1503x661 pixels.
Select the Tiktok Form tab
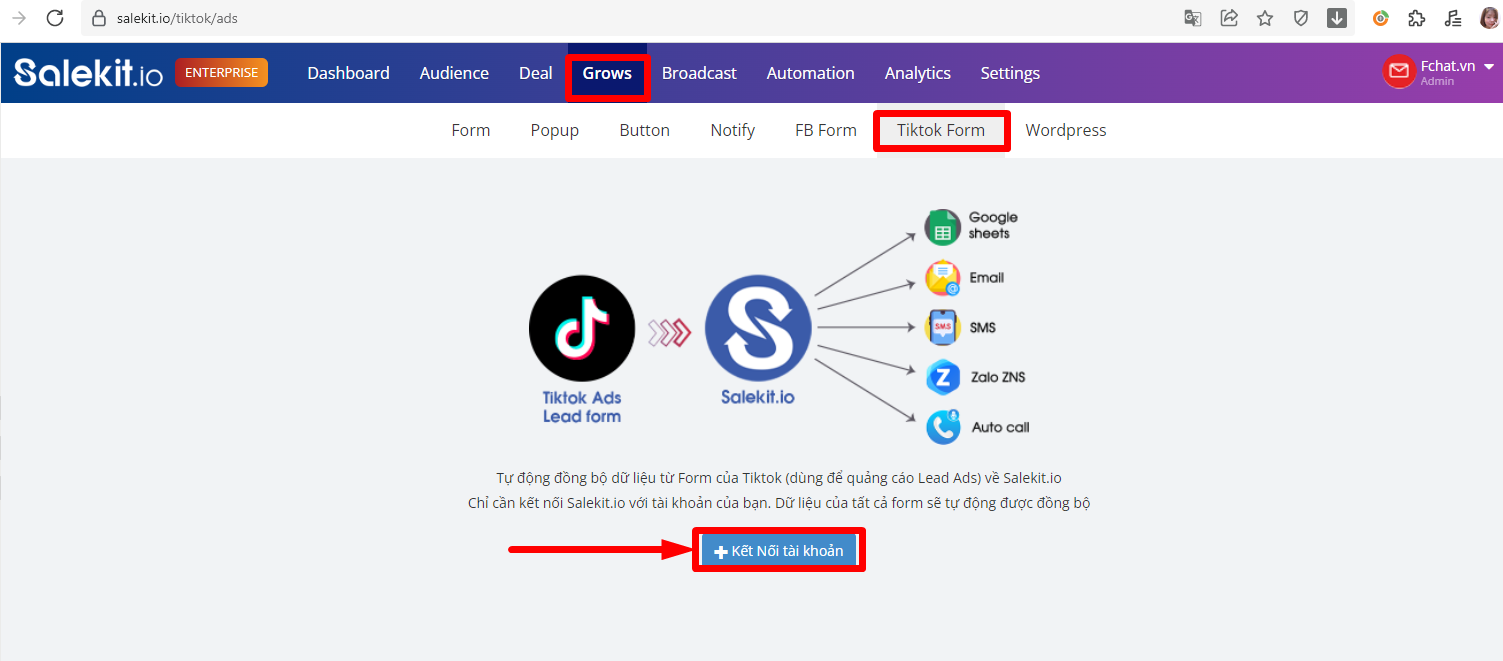(941, 130)
